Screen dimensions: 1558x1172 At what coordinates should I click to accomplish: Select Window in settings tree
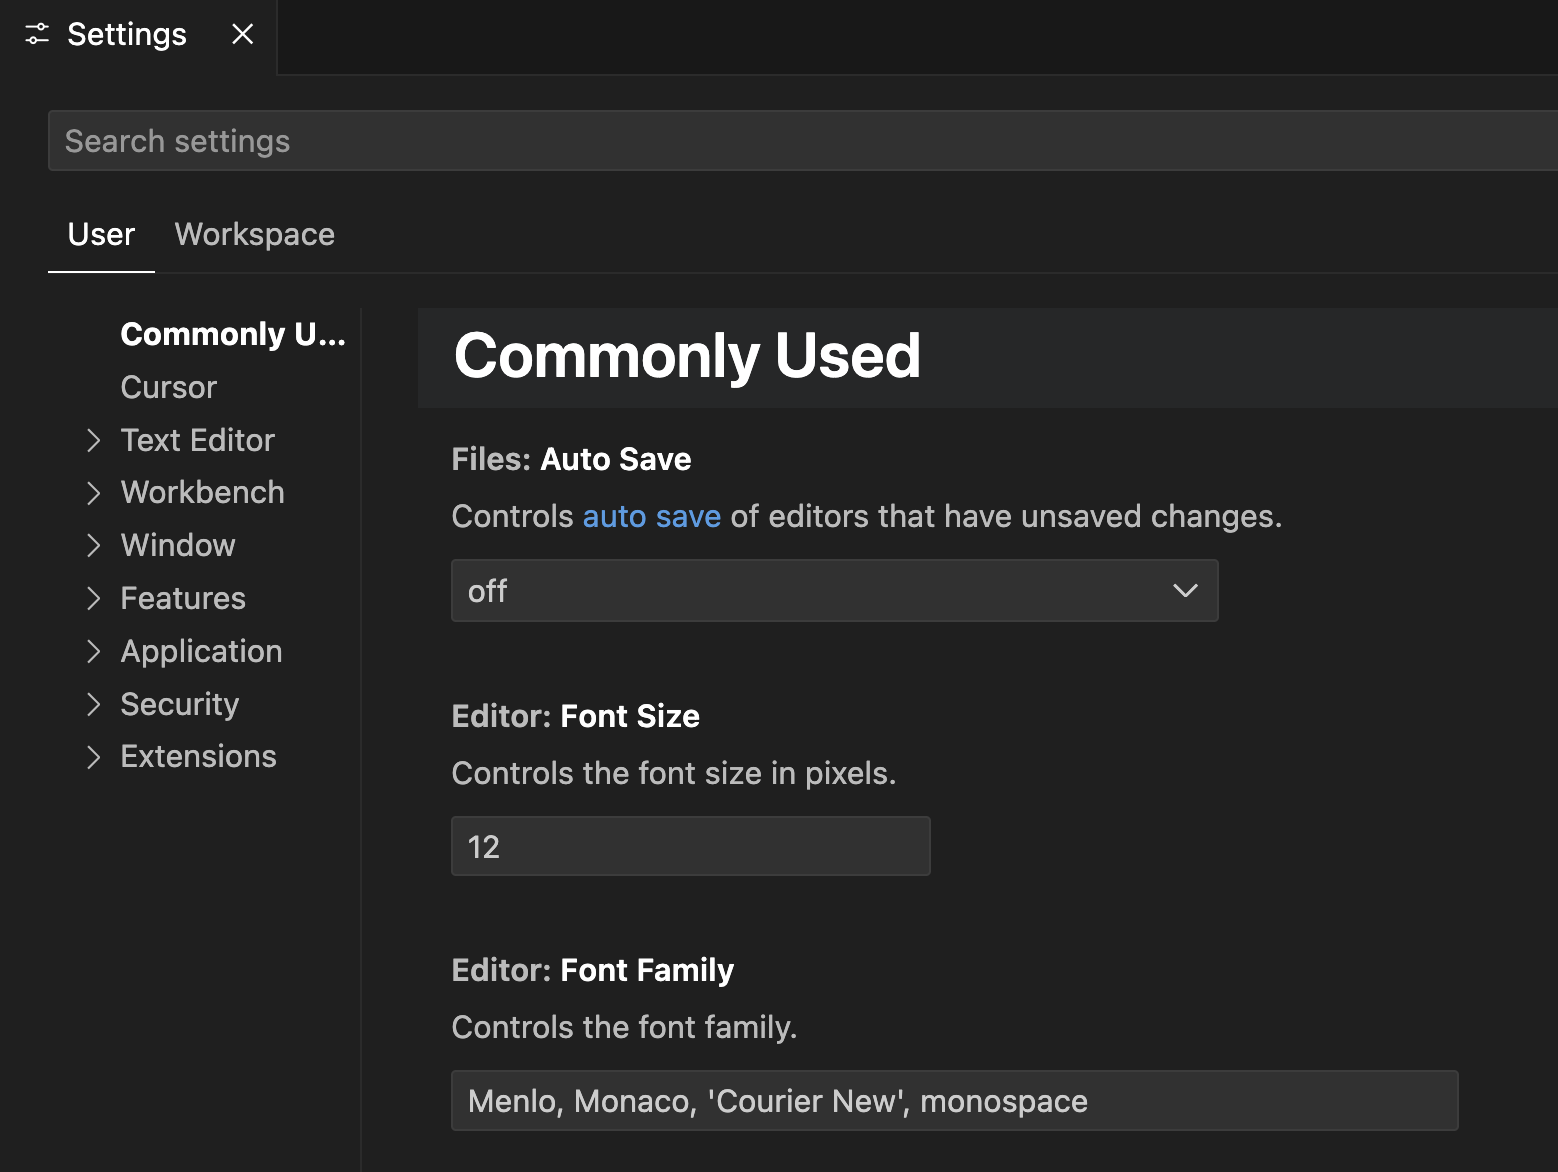(178, 545)
